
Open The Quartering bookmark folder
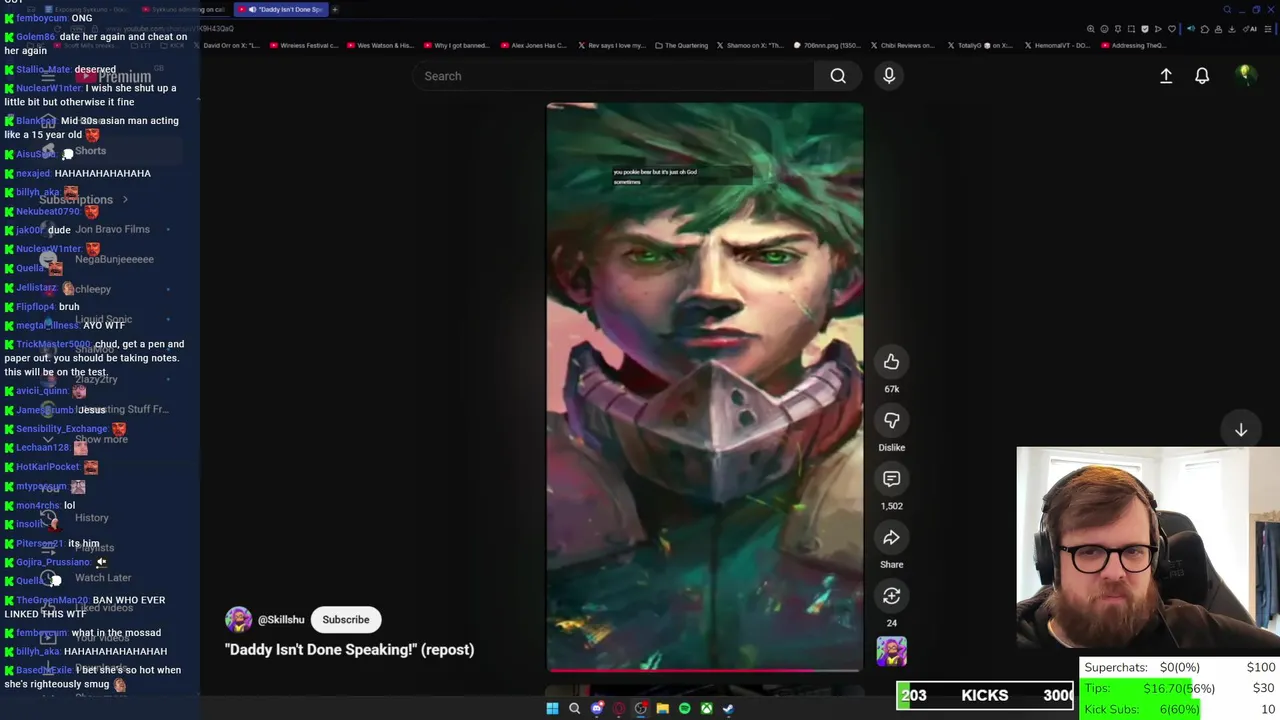[x=681, y=45]
